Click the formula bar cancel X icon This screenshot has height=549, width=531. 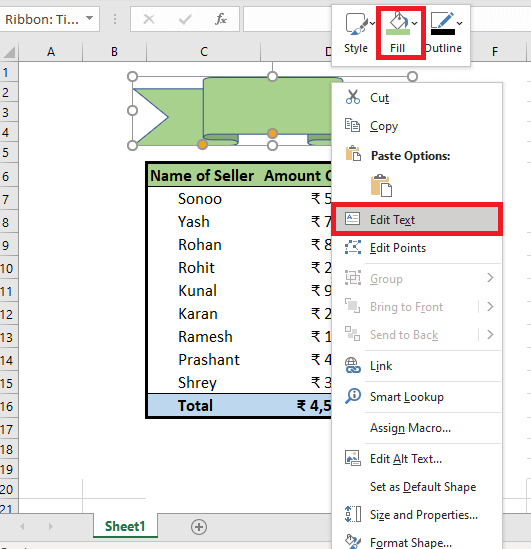click(149, 19)
